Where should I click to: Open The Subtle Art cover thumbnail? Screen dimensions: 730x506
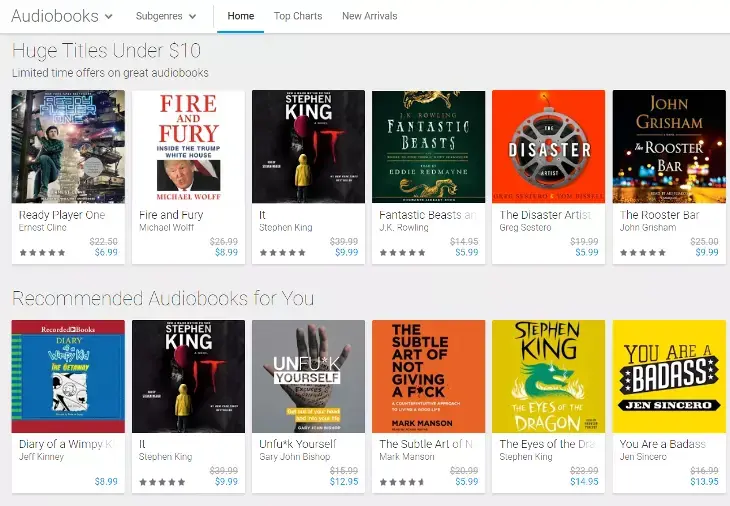[x=429, y=377]
